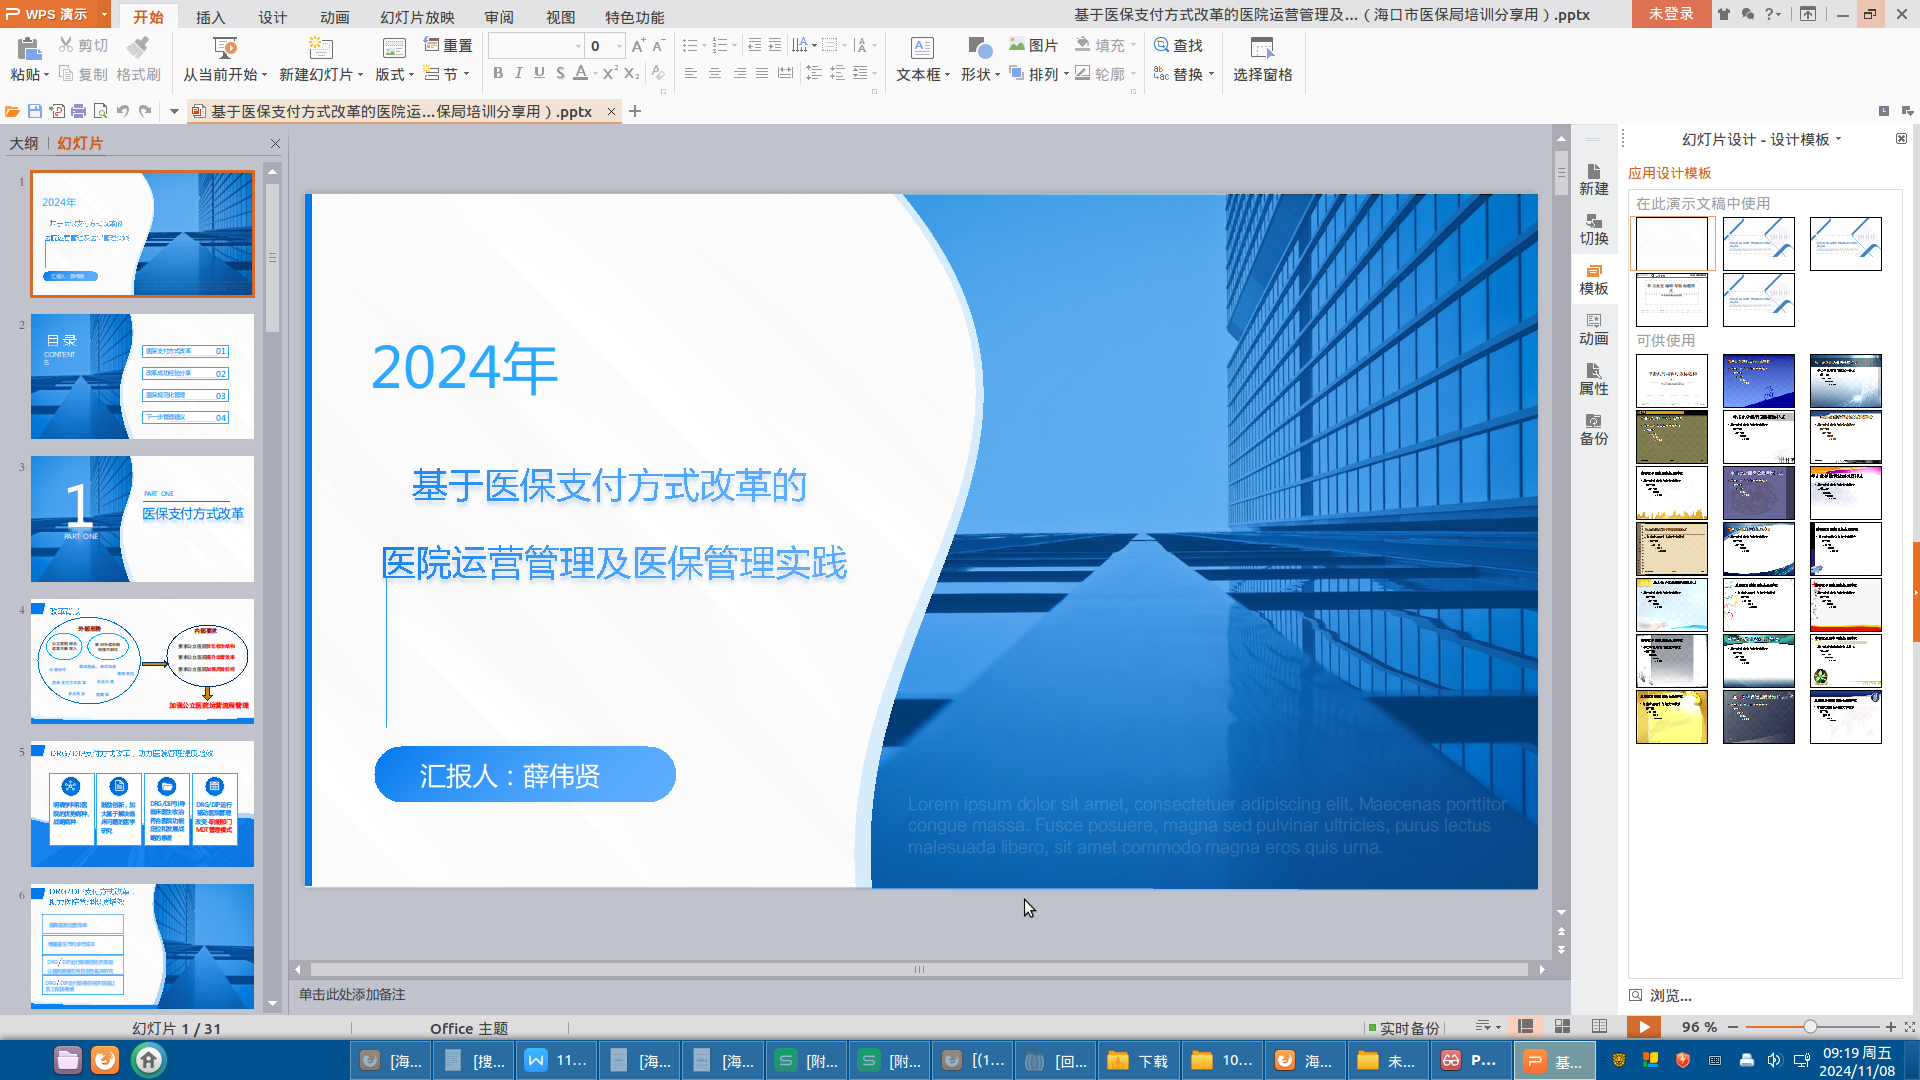Screen dimensions: 1920x1080
Task: Toggle normal view mode in status bar
Action: pos(1525,1027)
